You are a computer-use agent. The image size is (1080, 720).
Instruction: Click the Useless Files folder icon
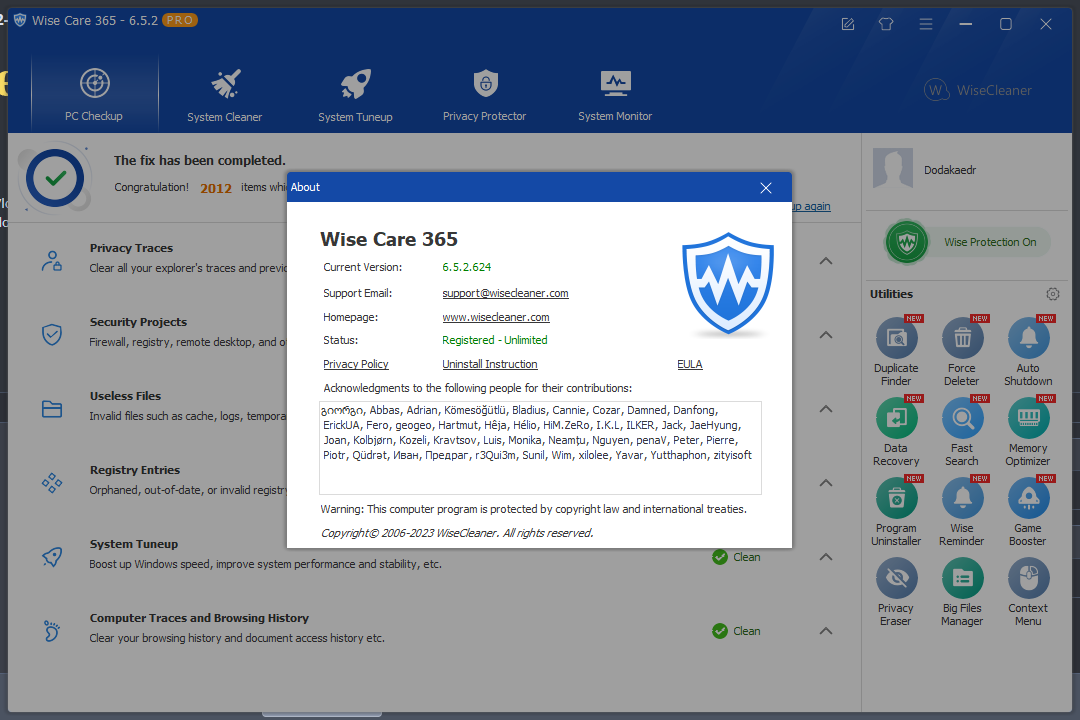coord(52,409)
